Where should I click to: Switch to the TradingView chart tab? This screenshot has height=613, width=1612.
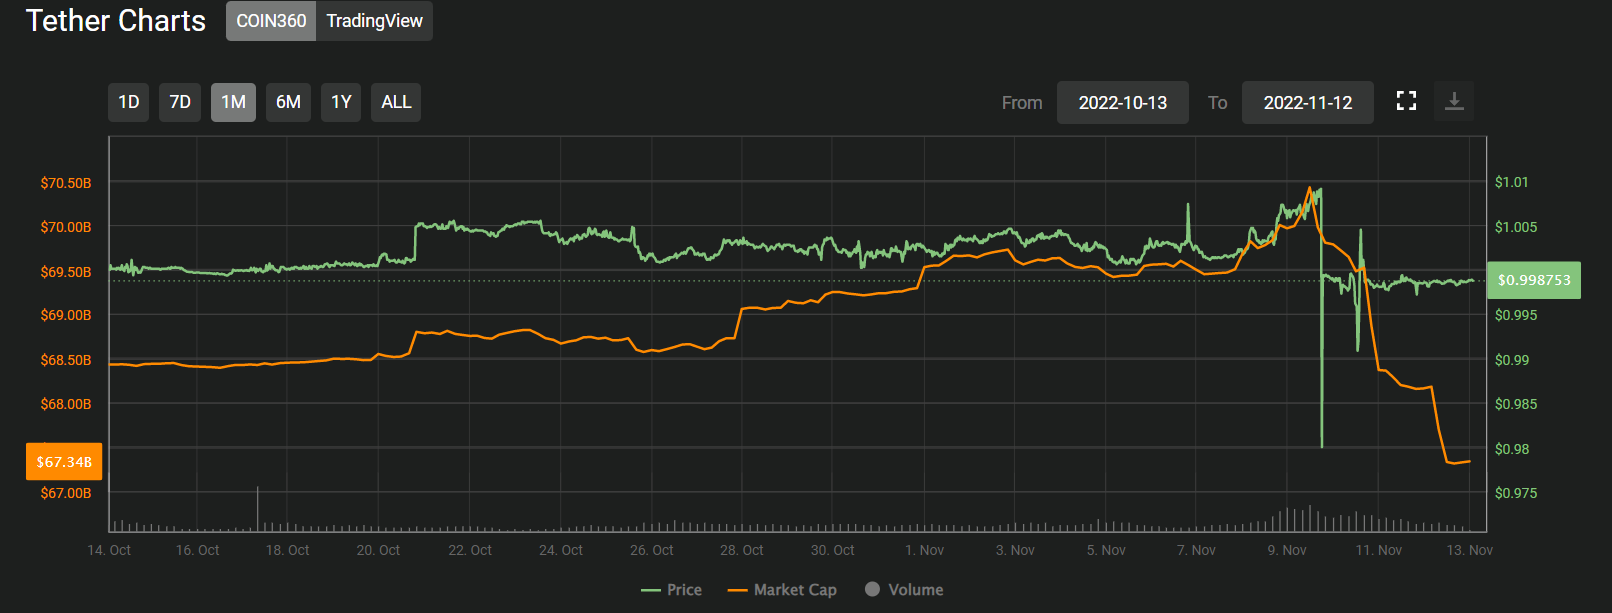pos(374,21)
